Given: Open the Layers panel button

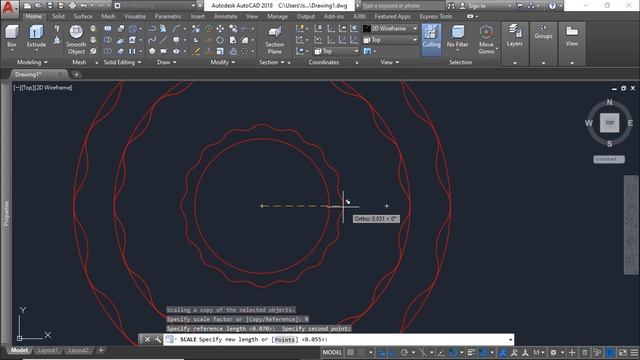Looking at the screenshot, I should 514,36.
